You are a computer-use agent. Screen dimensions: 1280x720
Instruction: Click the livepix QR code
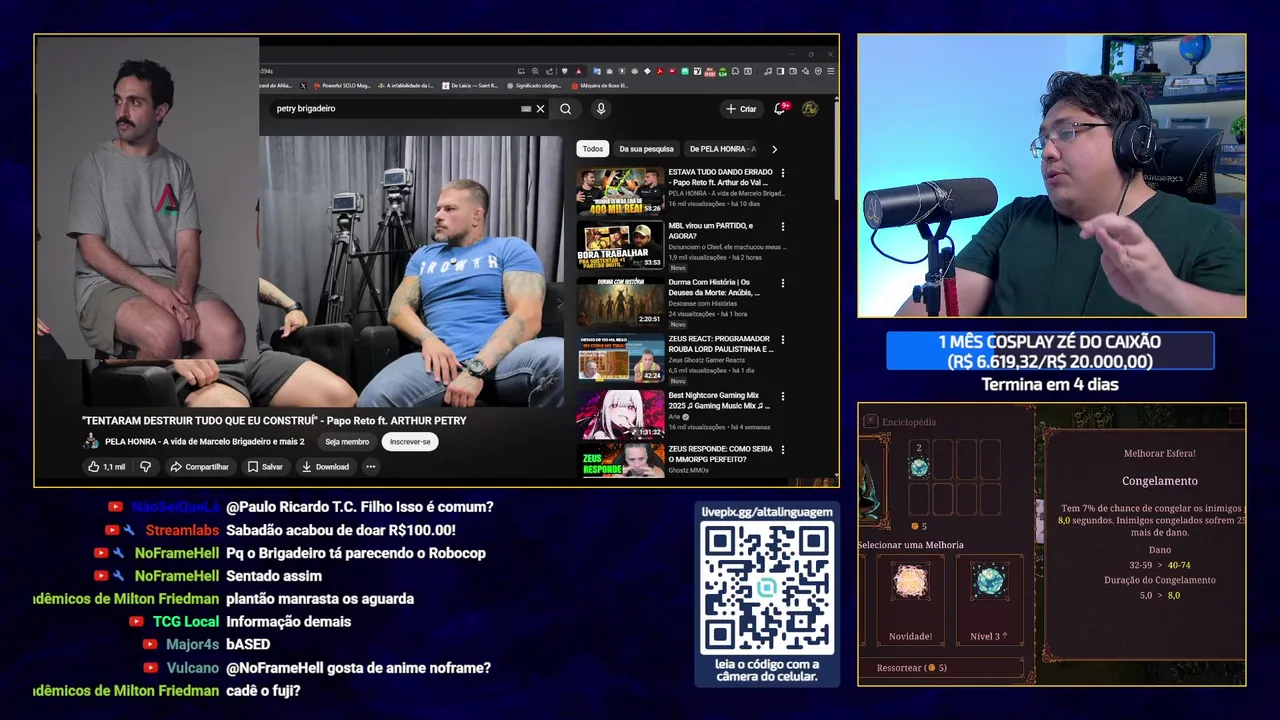point(767,588)
